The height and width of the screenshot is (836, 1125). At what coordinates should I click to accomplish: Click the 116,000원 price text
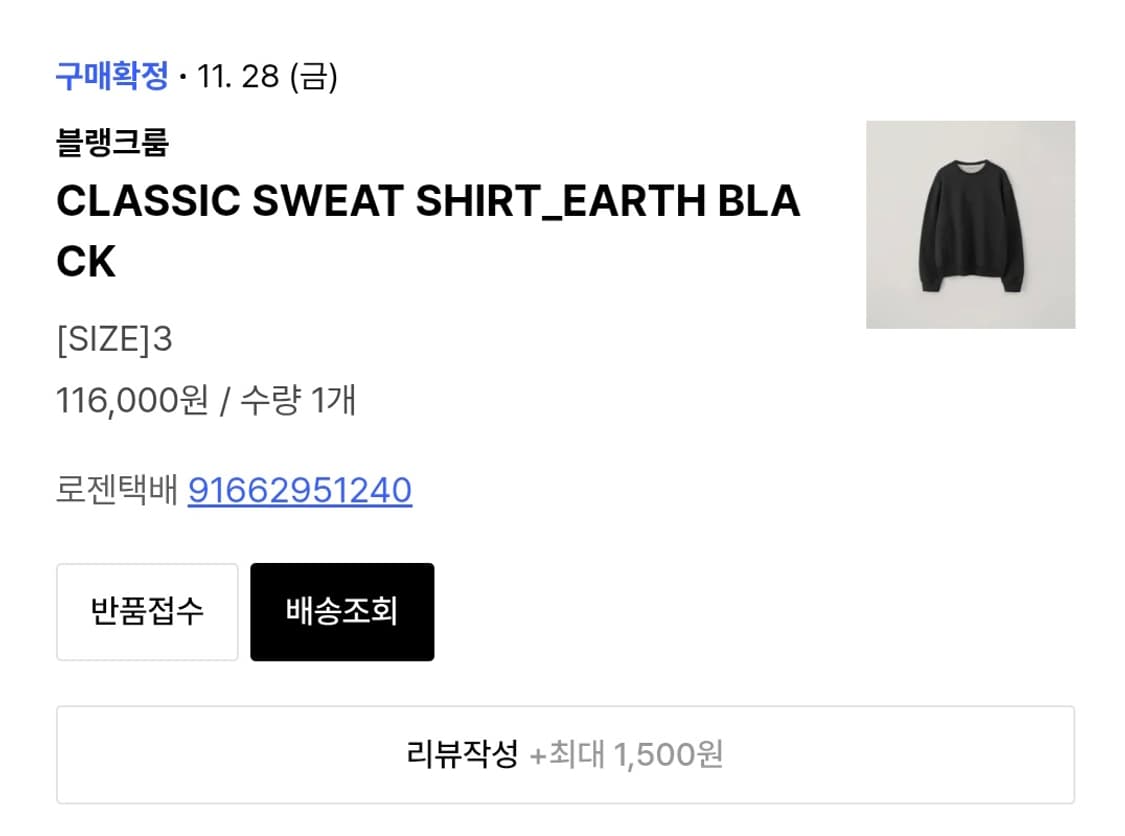point(131,402)
